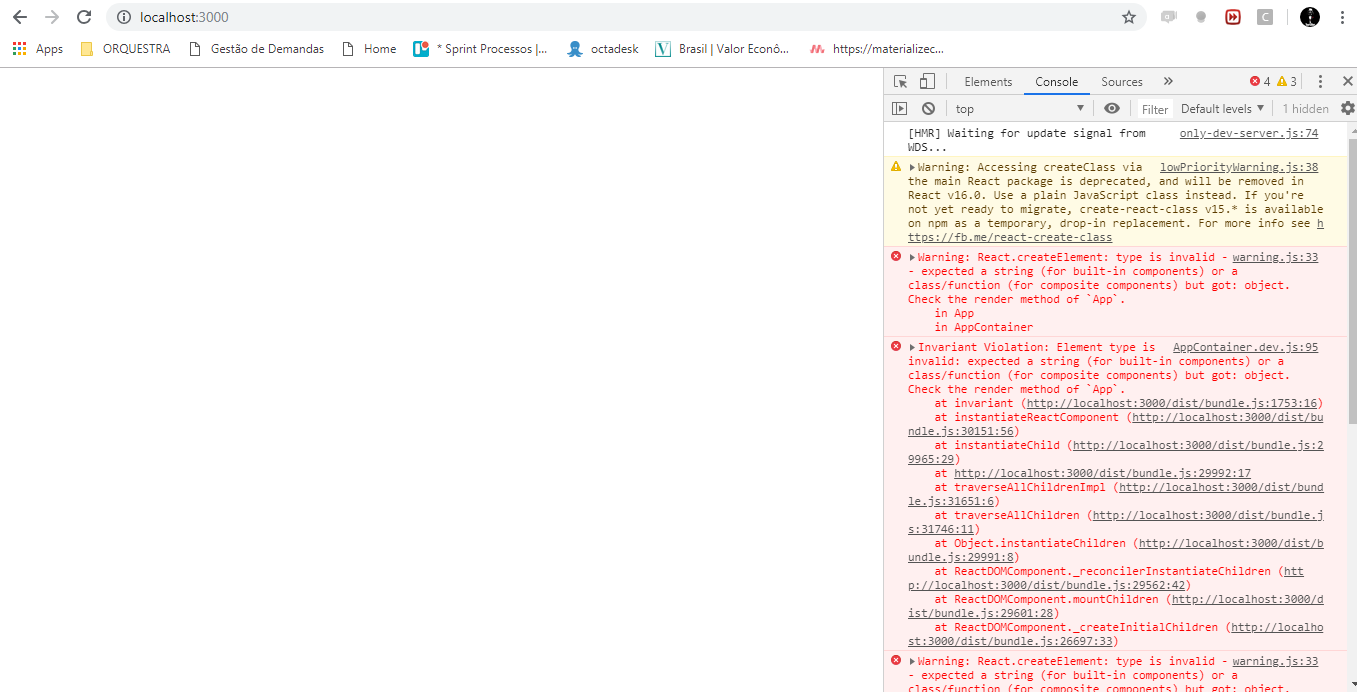Expand the Invariant Violation error details
This screenshot has width=1357, height=692.
click(x=913, y=347)
